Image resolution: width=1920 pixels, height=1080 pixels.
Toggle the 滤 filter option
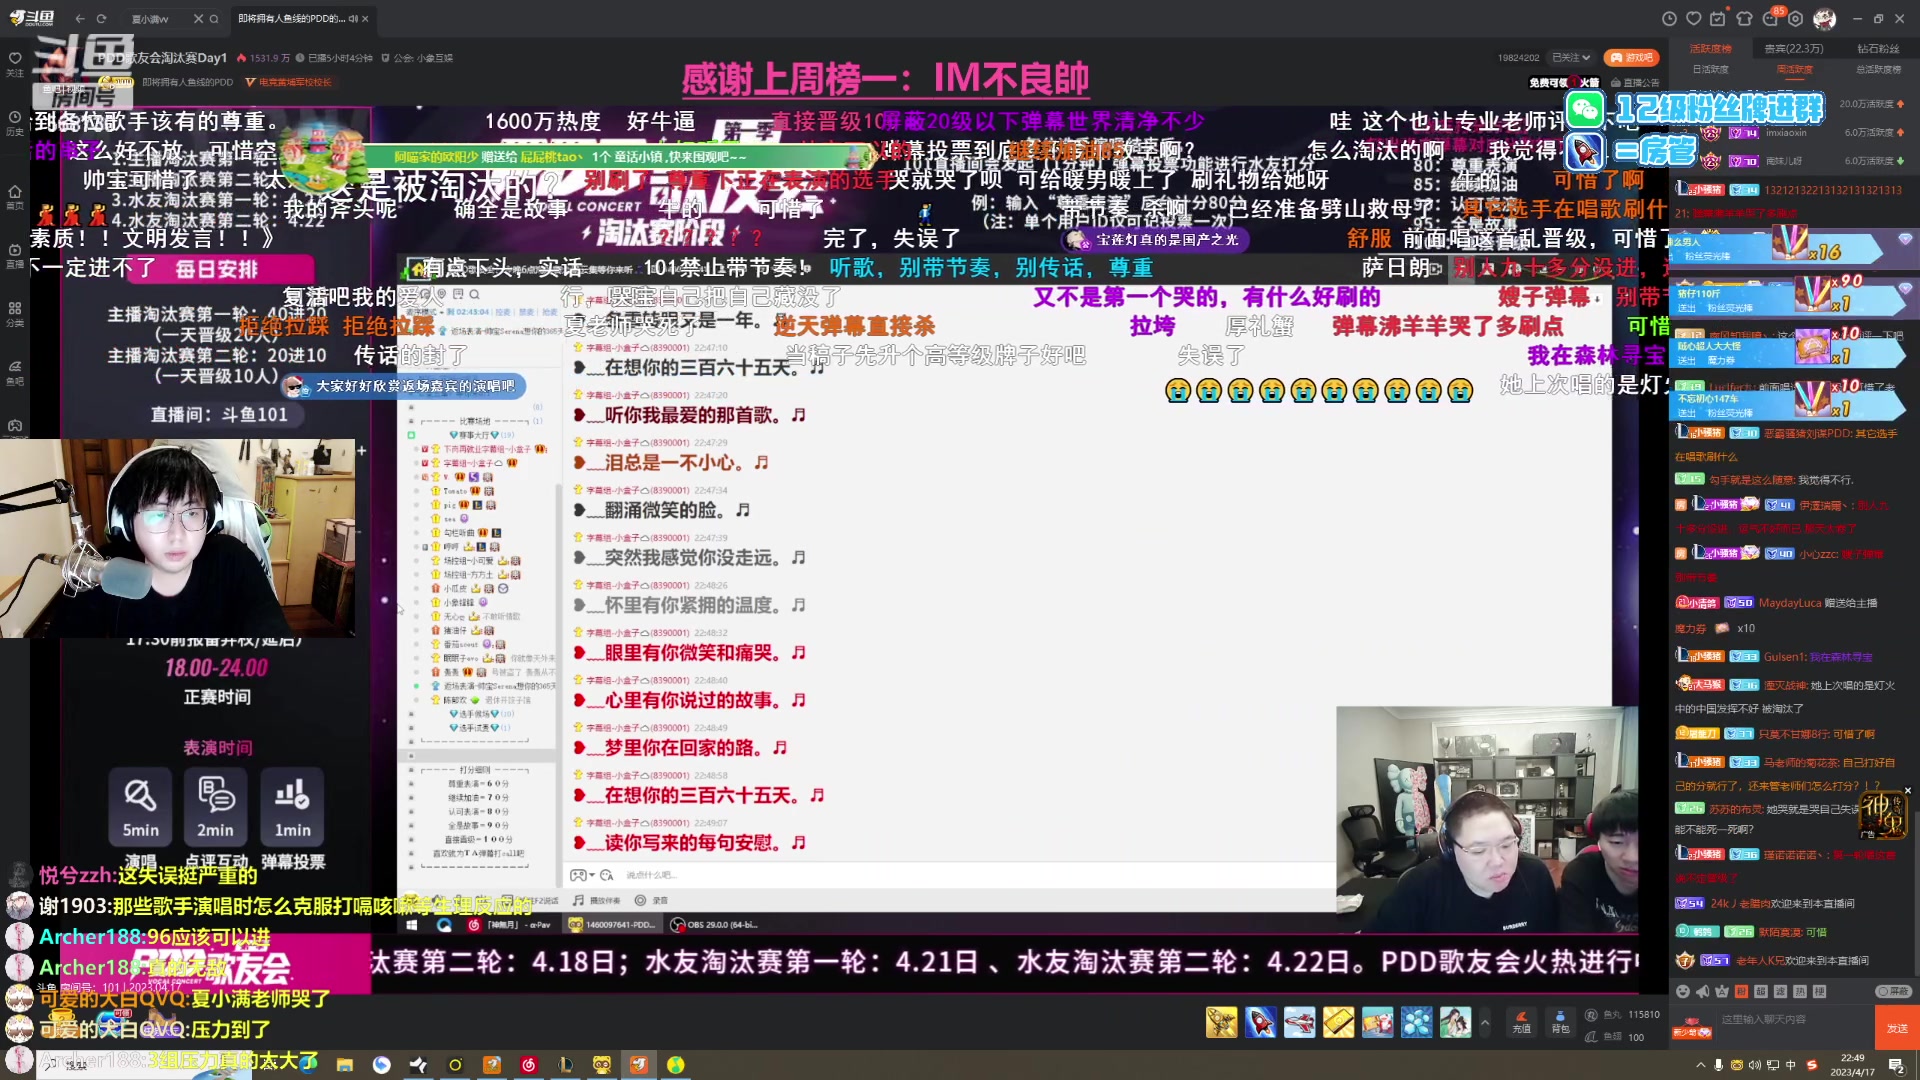(x=1780, y=991)
